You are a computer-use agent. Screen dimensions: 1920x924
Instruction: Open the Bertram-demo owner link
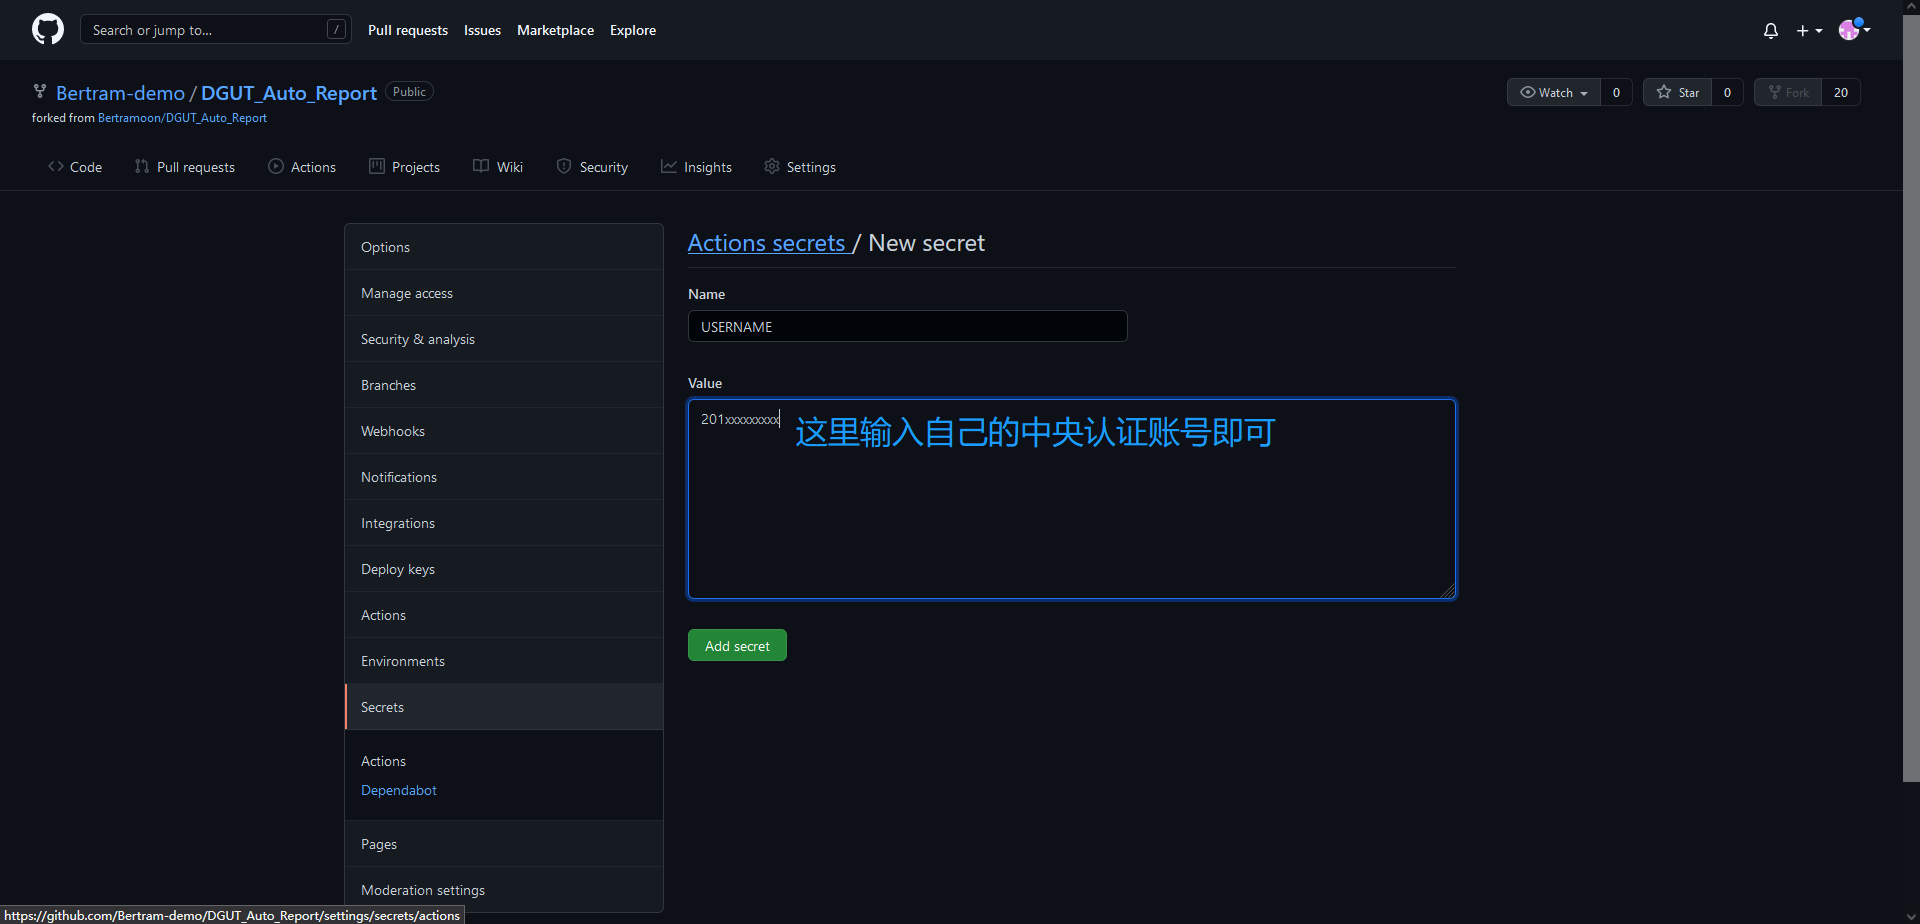pyautogui.click(x=120, y=93)
